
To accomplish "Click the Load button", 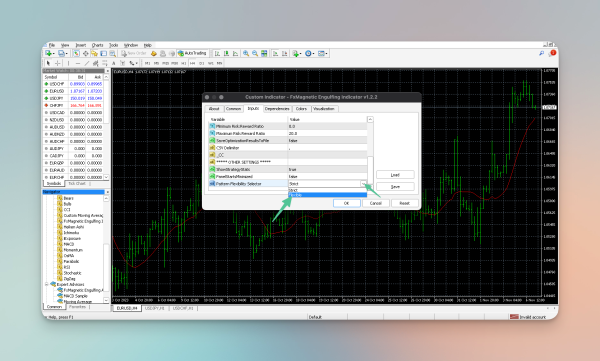I will [395, 175].
